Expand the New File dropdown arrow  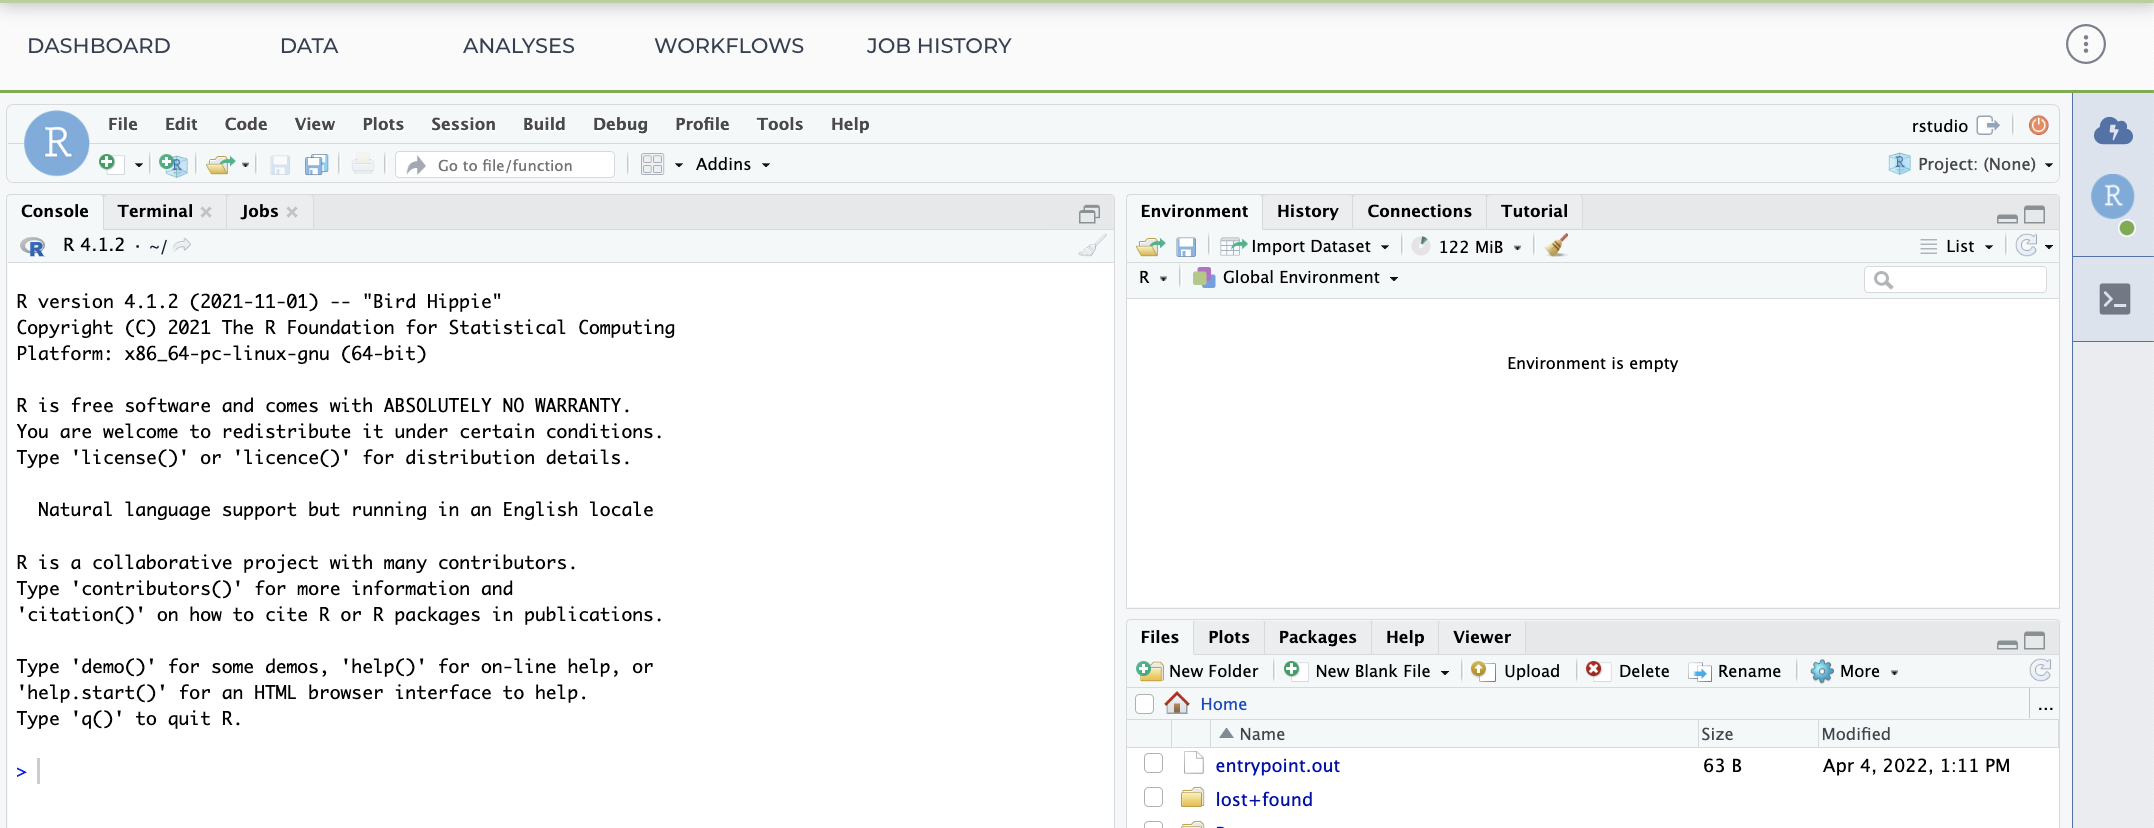coord(139,165)
